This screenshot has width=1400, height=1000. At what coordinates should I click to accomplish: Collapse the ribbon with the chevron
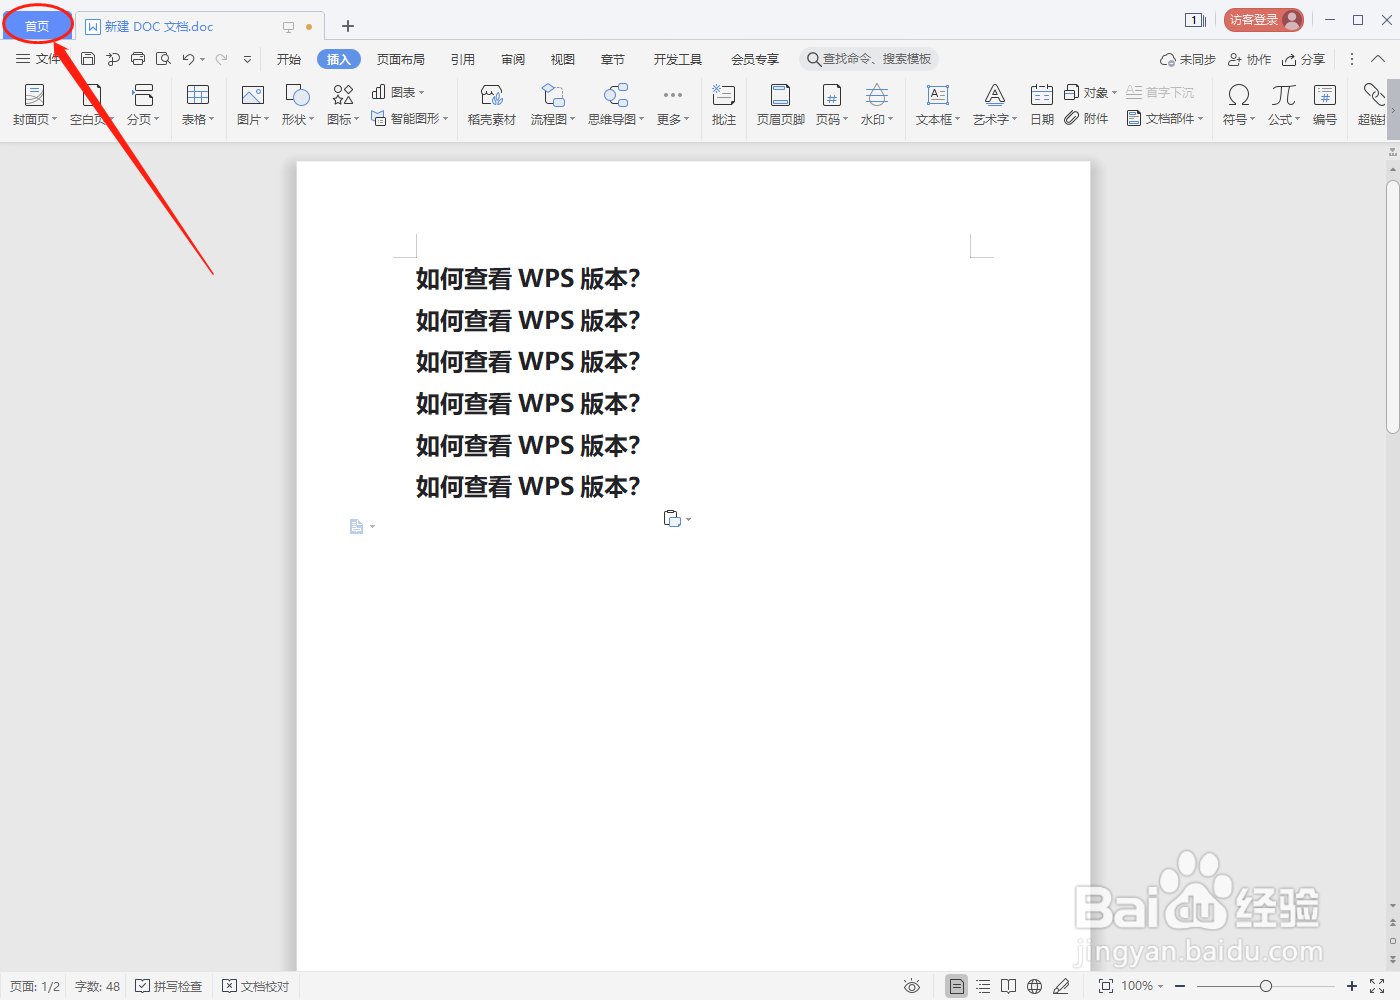tap(1378, 59)
